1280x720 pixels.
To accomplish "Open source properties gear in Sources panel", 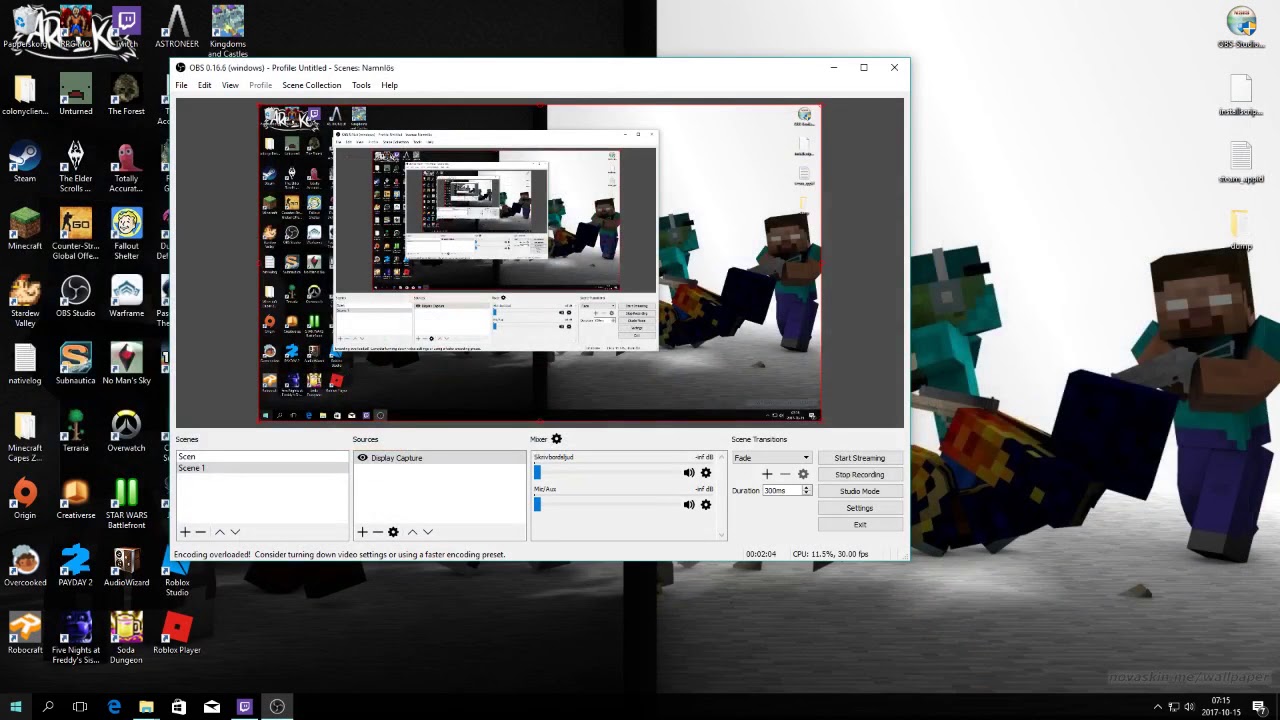I will coord(393,532).
